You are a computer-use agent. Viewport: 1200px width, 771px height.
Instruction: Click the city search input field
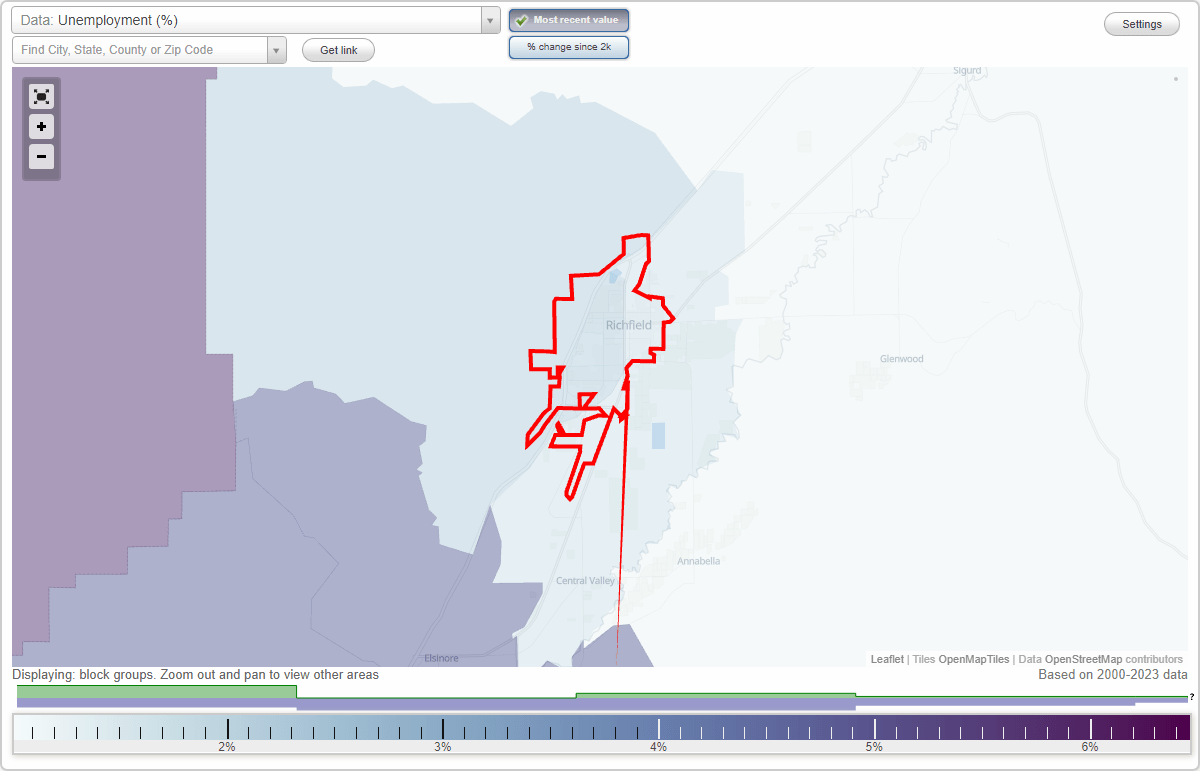[140, 49]
